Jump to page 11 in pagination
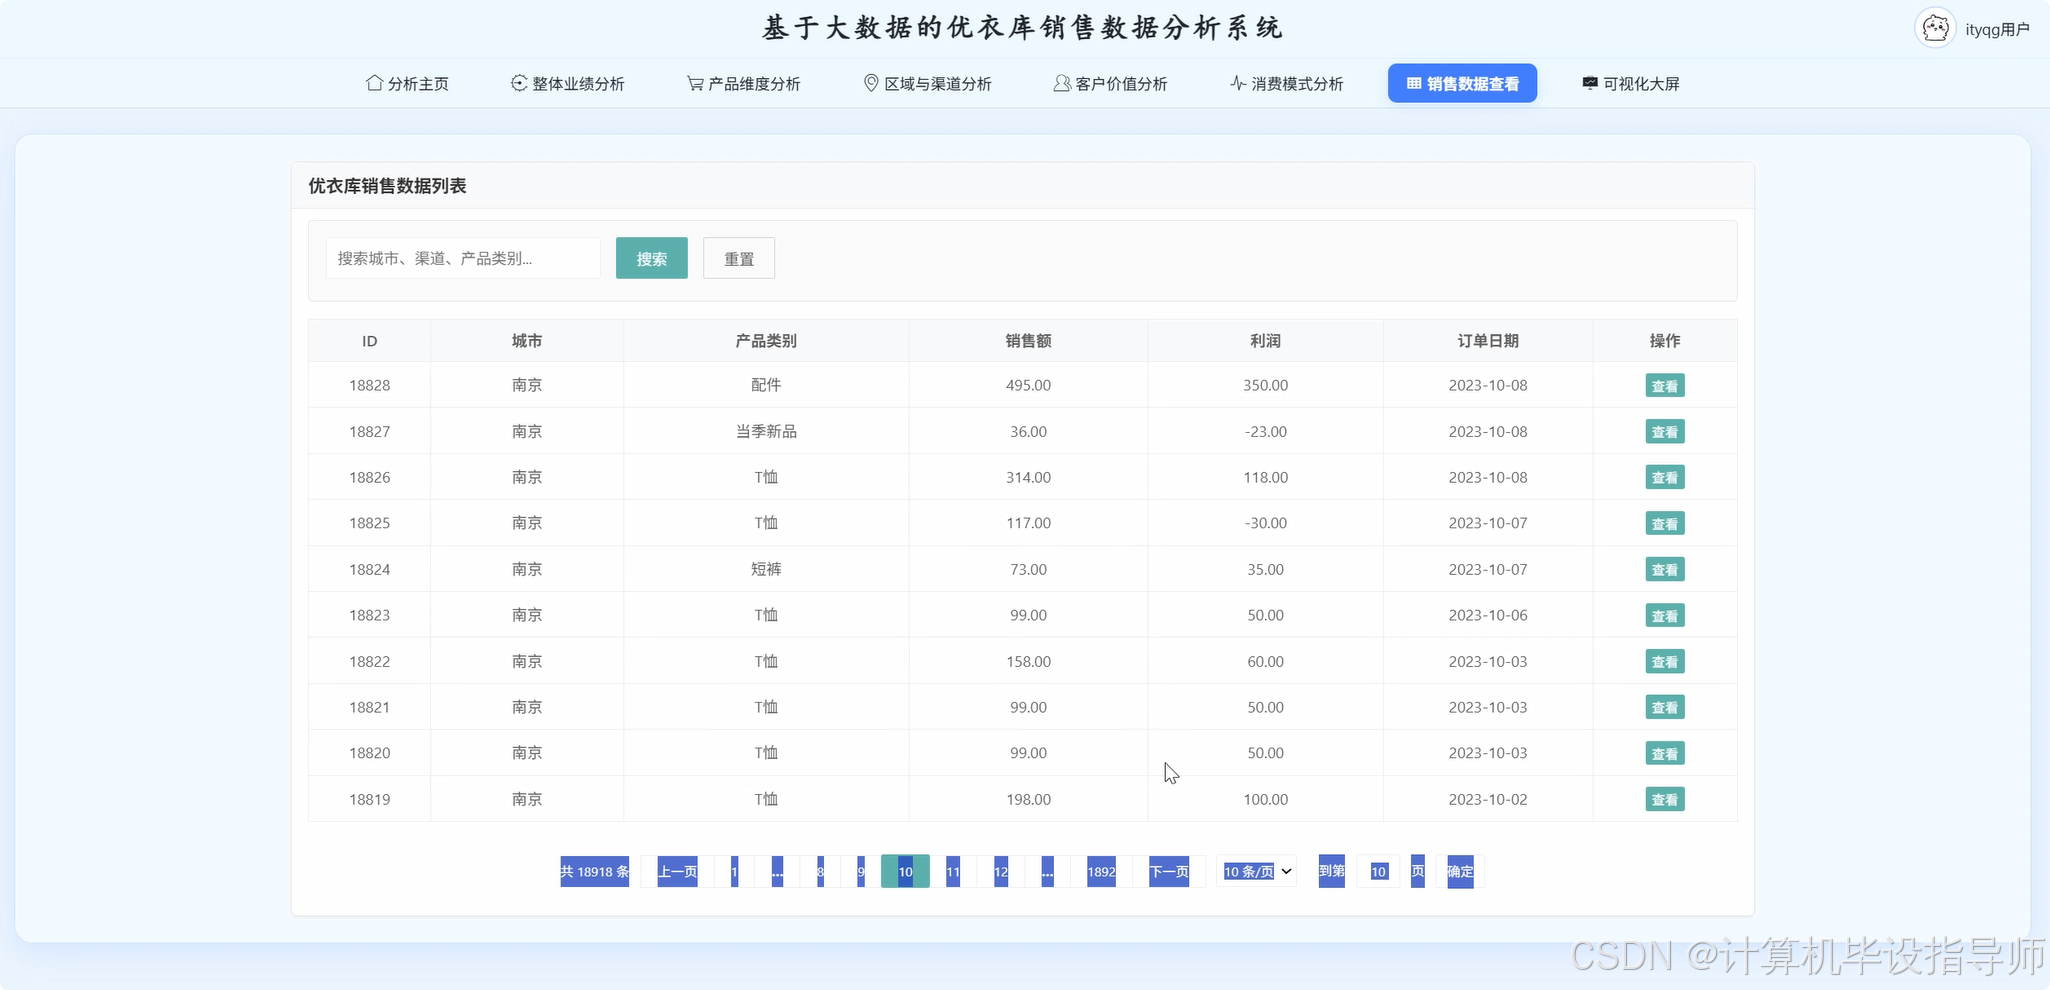Viewport: 2050px width, 990px height. pyautogui.click(x=953, y=872)
